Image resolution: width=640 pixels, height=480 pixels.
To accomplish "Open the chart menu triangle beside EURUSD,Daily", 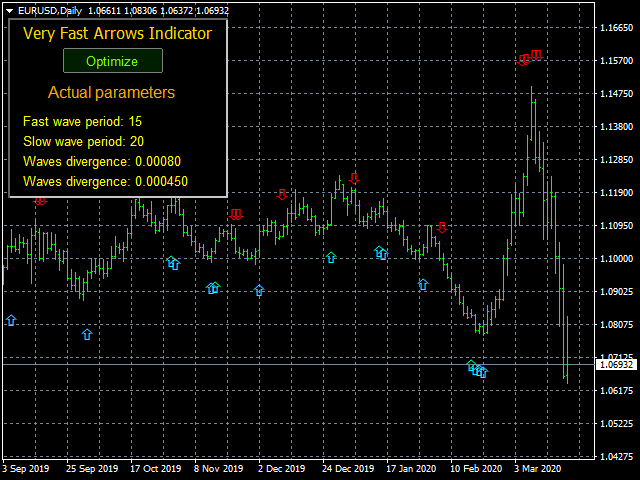I will 10,11.
